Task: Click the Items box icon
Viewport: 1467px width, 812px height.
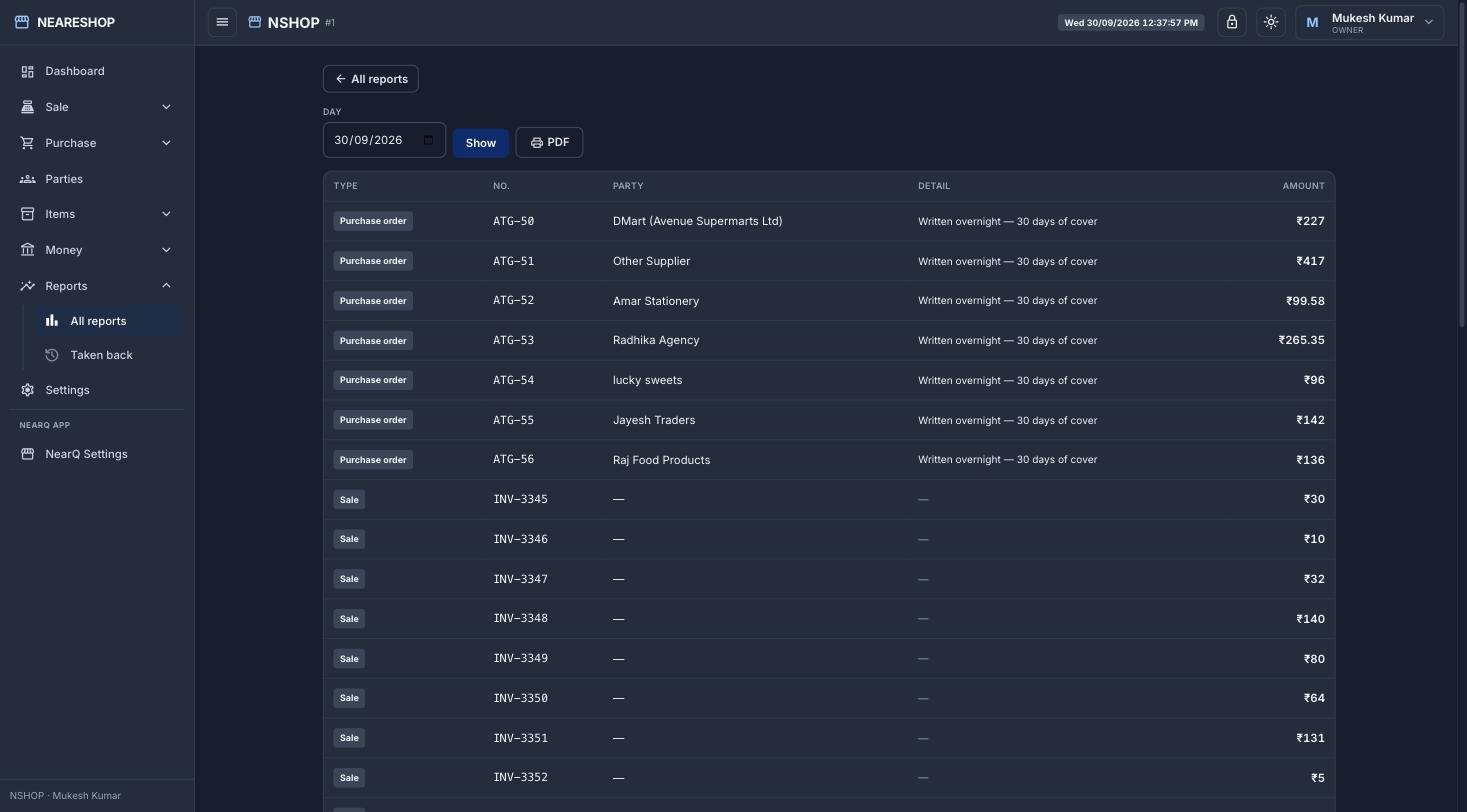Action: [27, 214]
